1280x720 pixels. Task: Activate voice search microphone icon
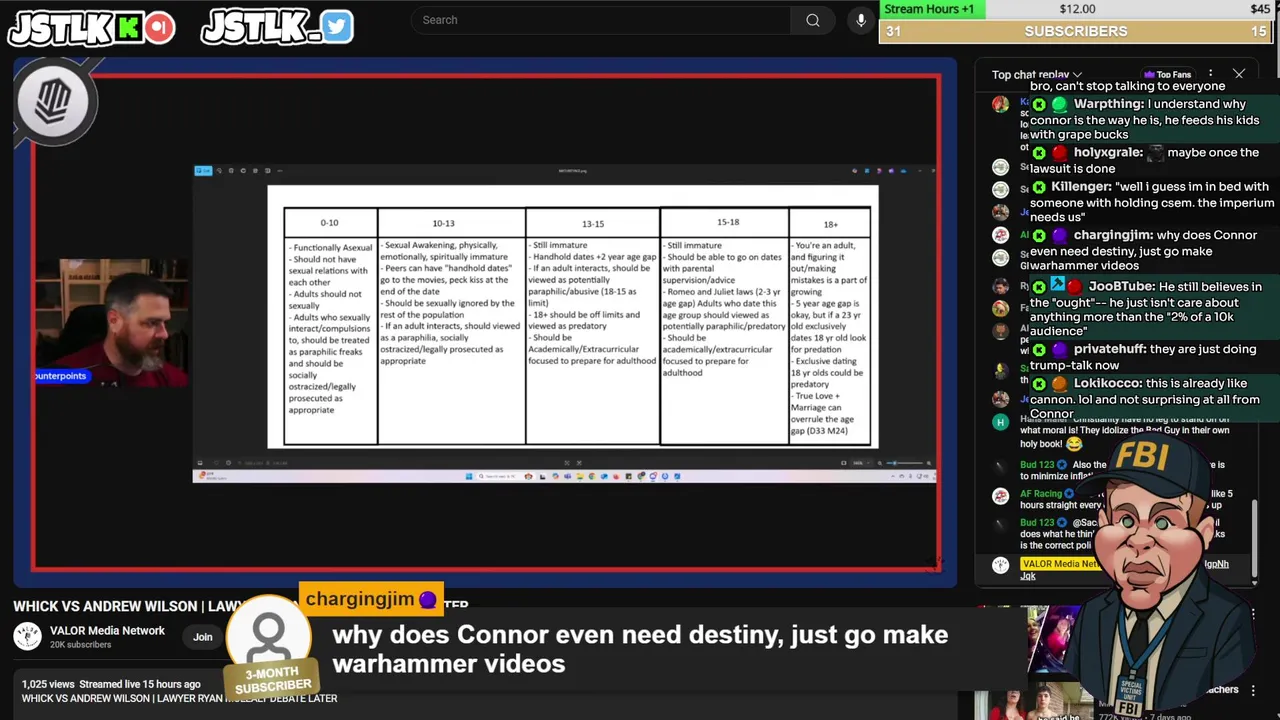point(861,20)
